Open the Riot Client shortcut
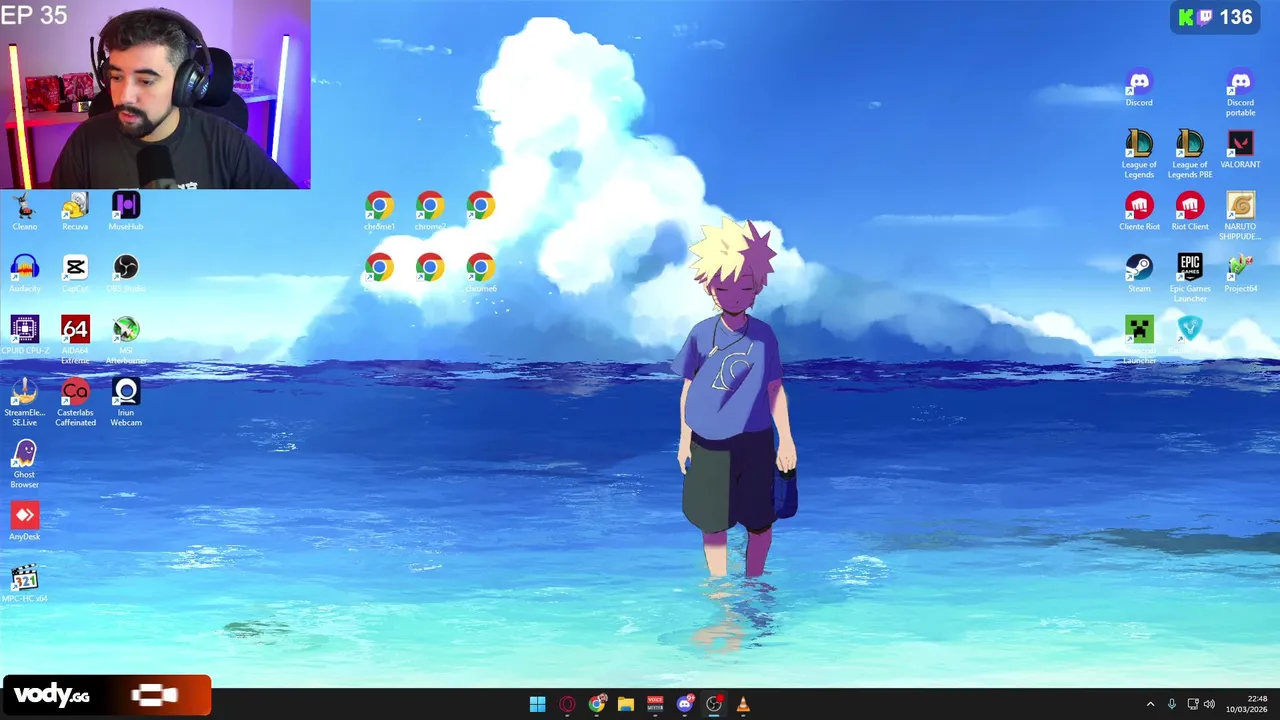The height and width of the screenshot is (720, 1280). pos(1190,211)
